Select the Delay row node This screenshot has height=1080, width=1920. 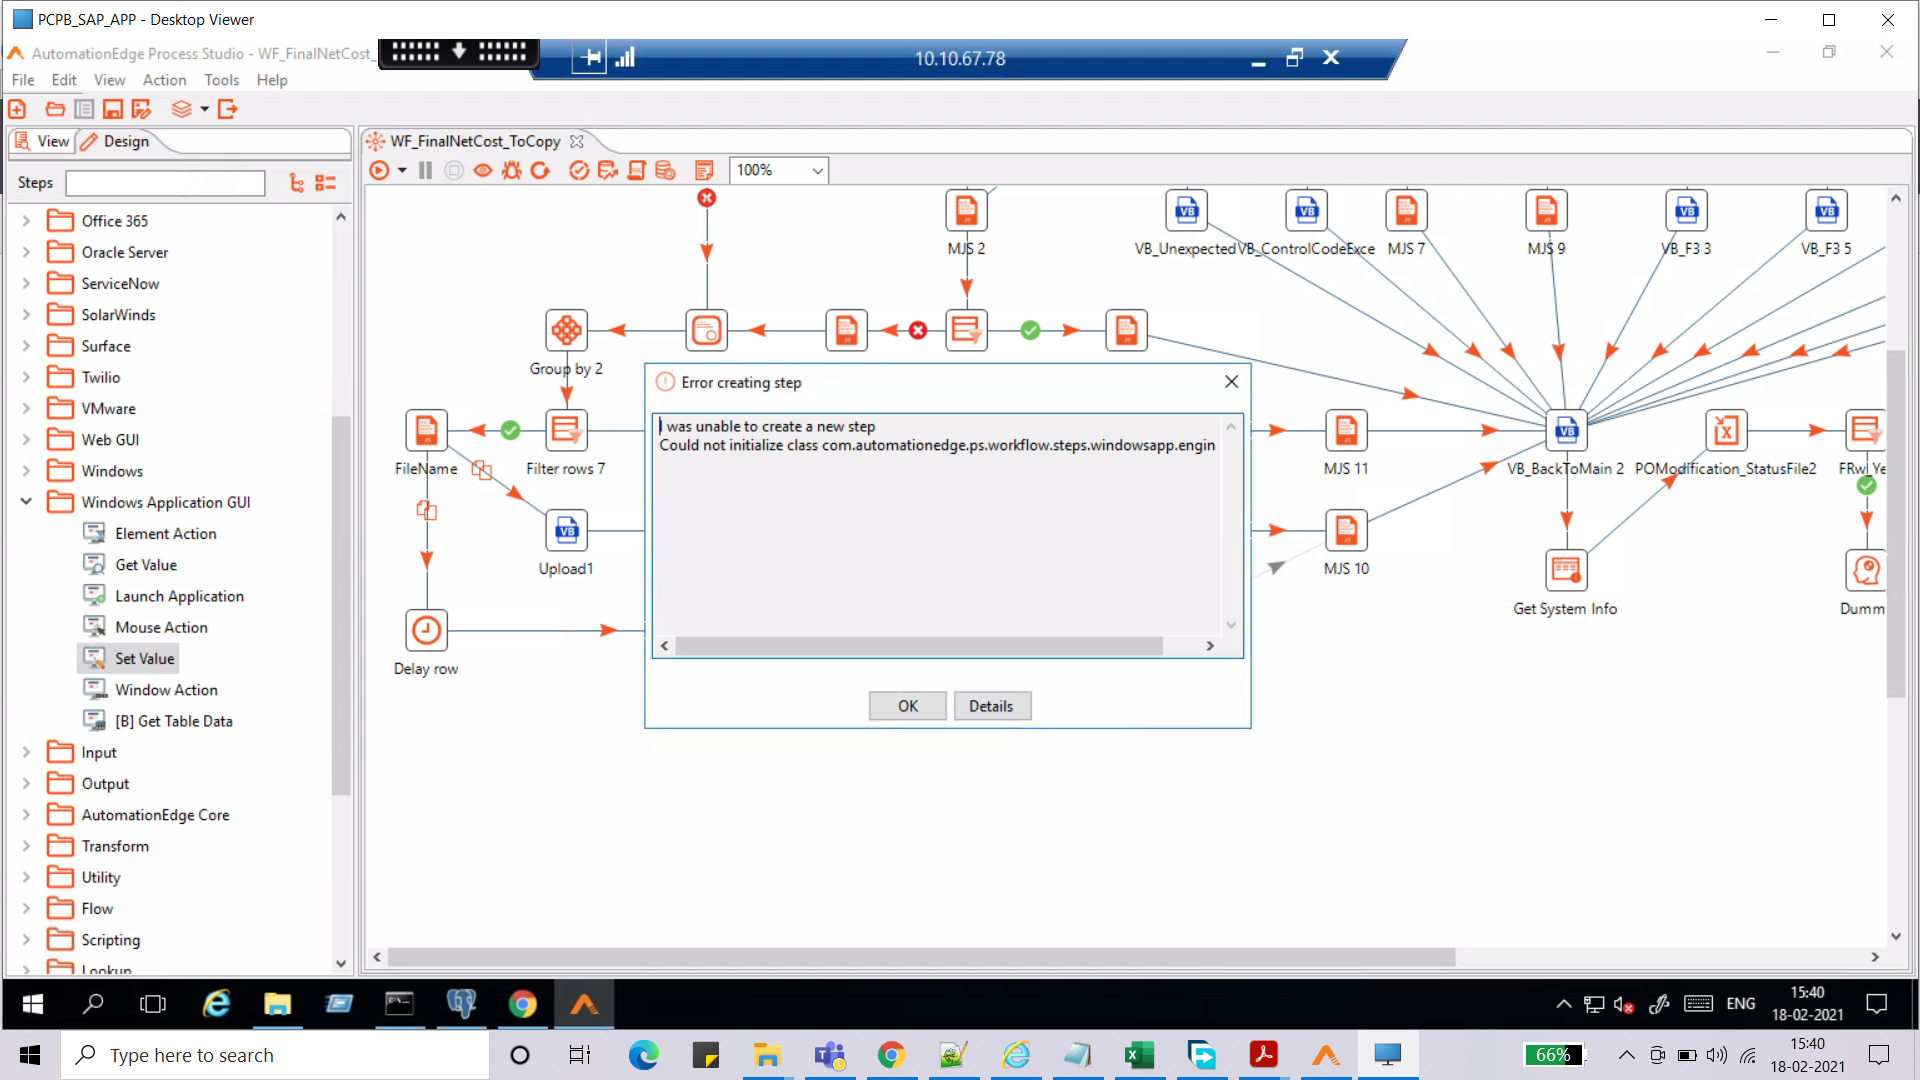[426, 630]
